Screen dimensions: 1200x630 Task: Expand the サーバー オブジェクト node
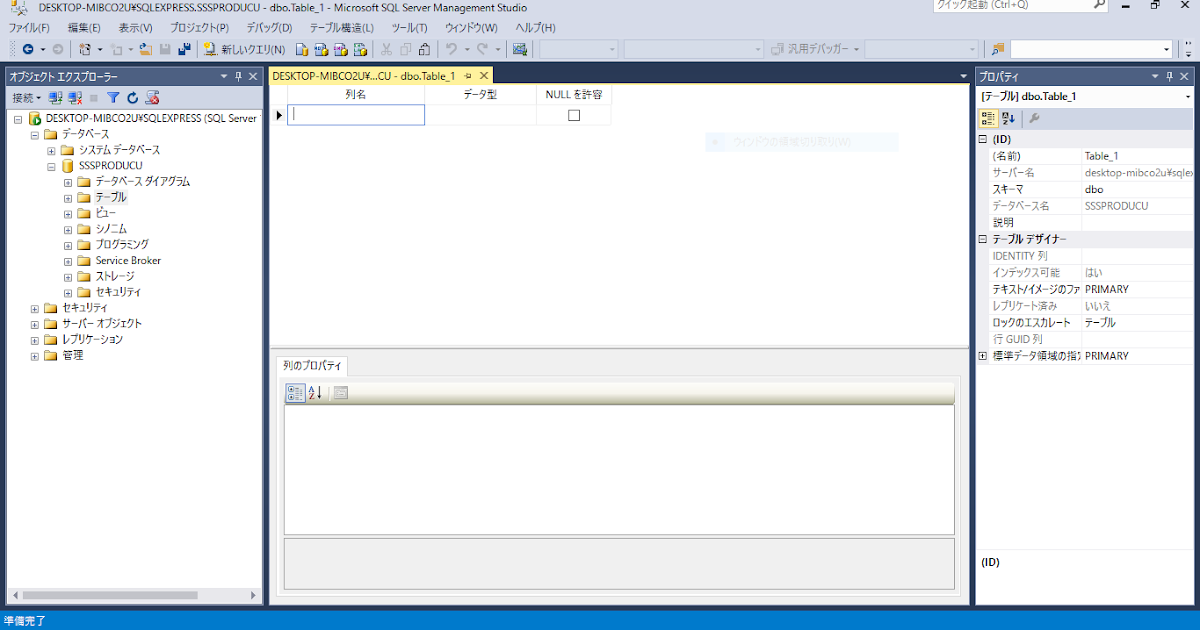point(35,324)
